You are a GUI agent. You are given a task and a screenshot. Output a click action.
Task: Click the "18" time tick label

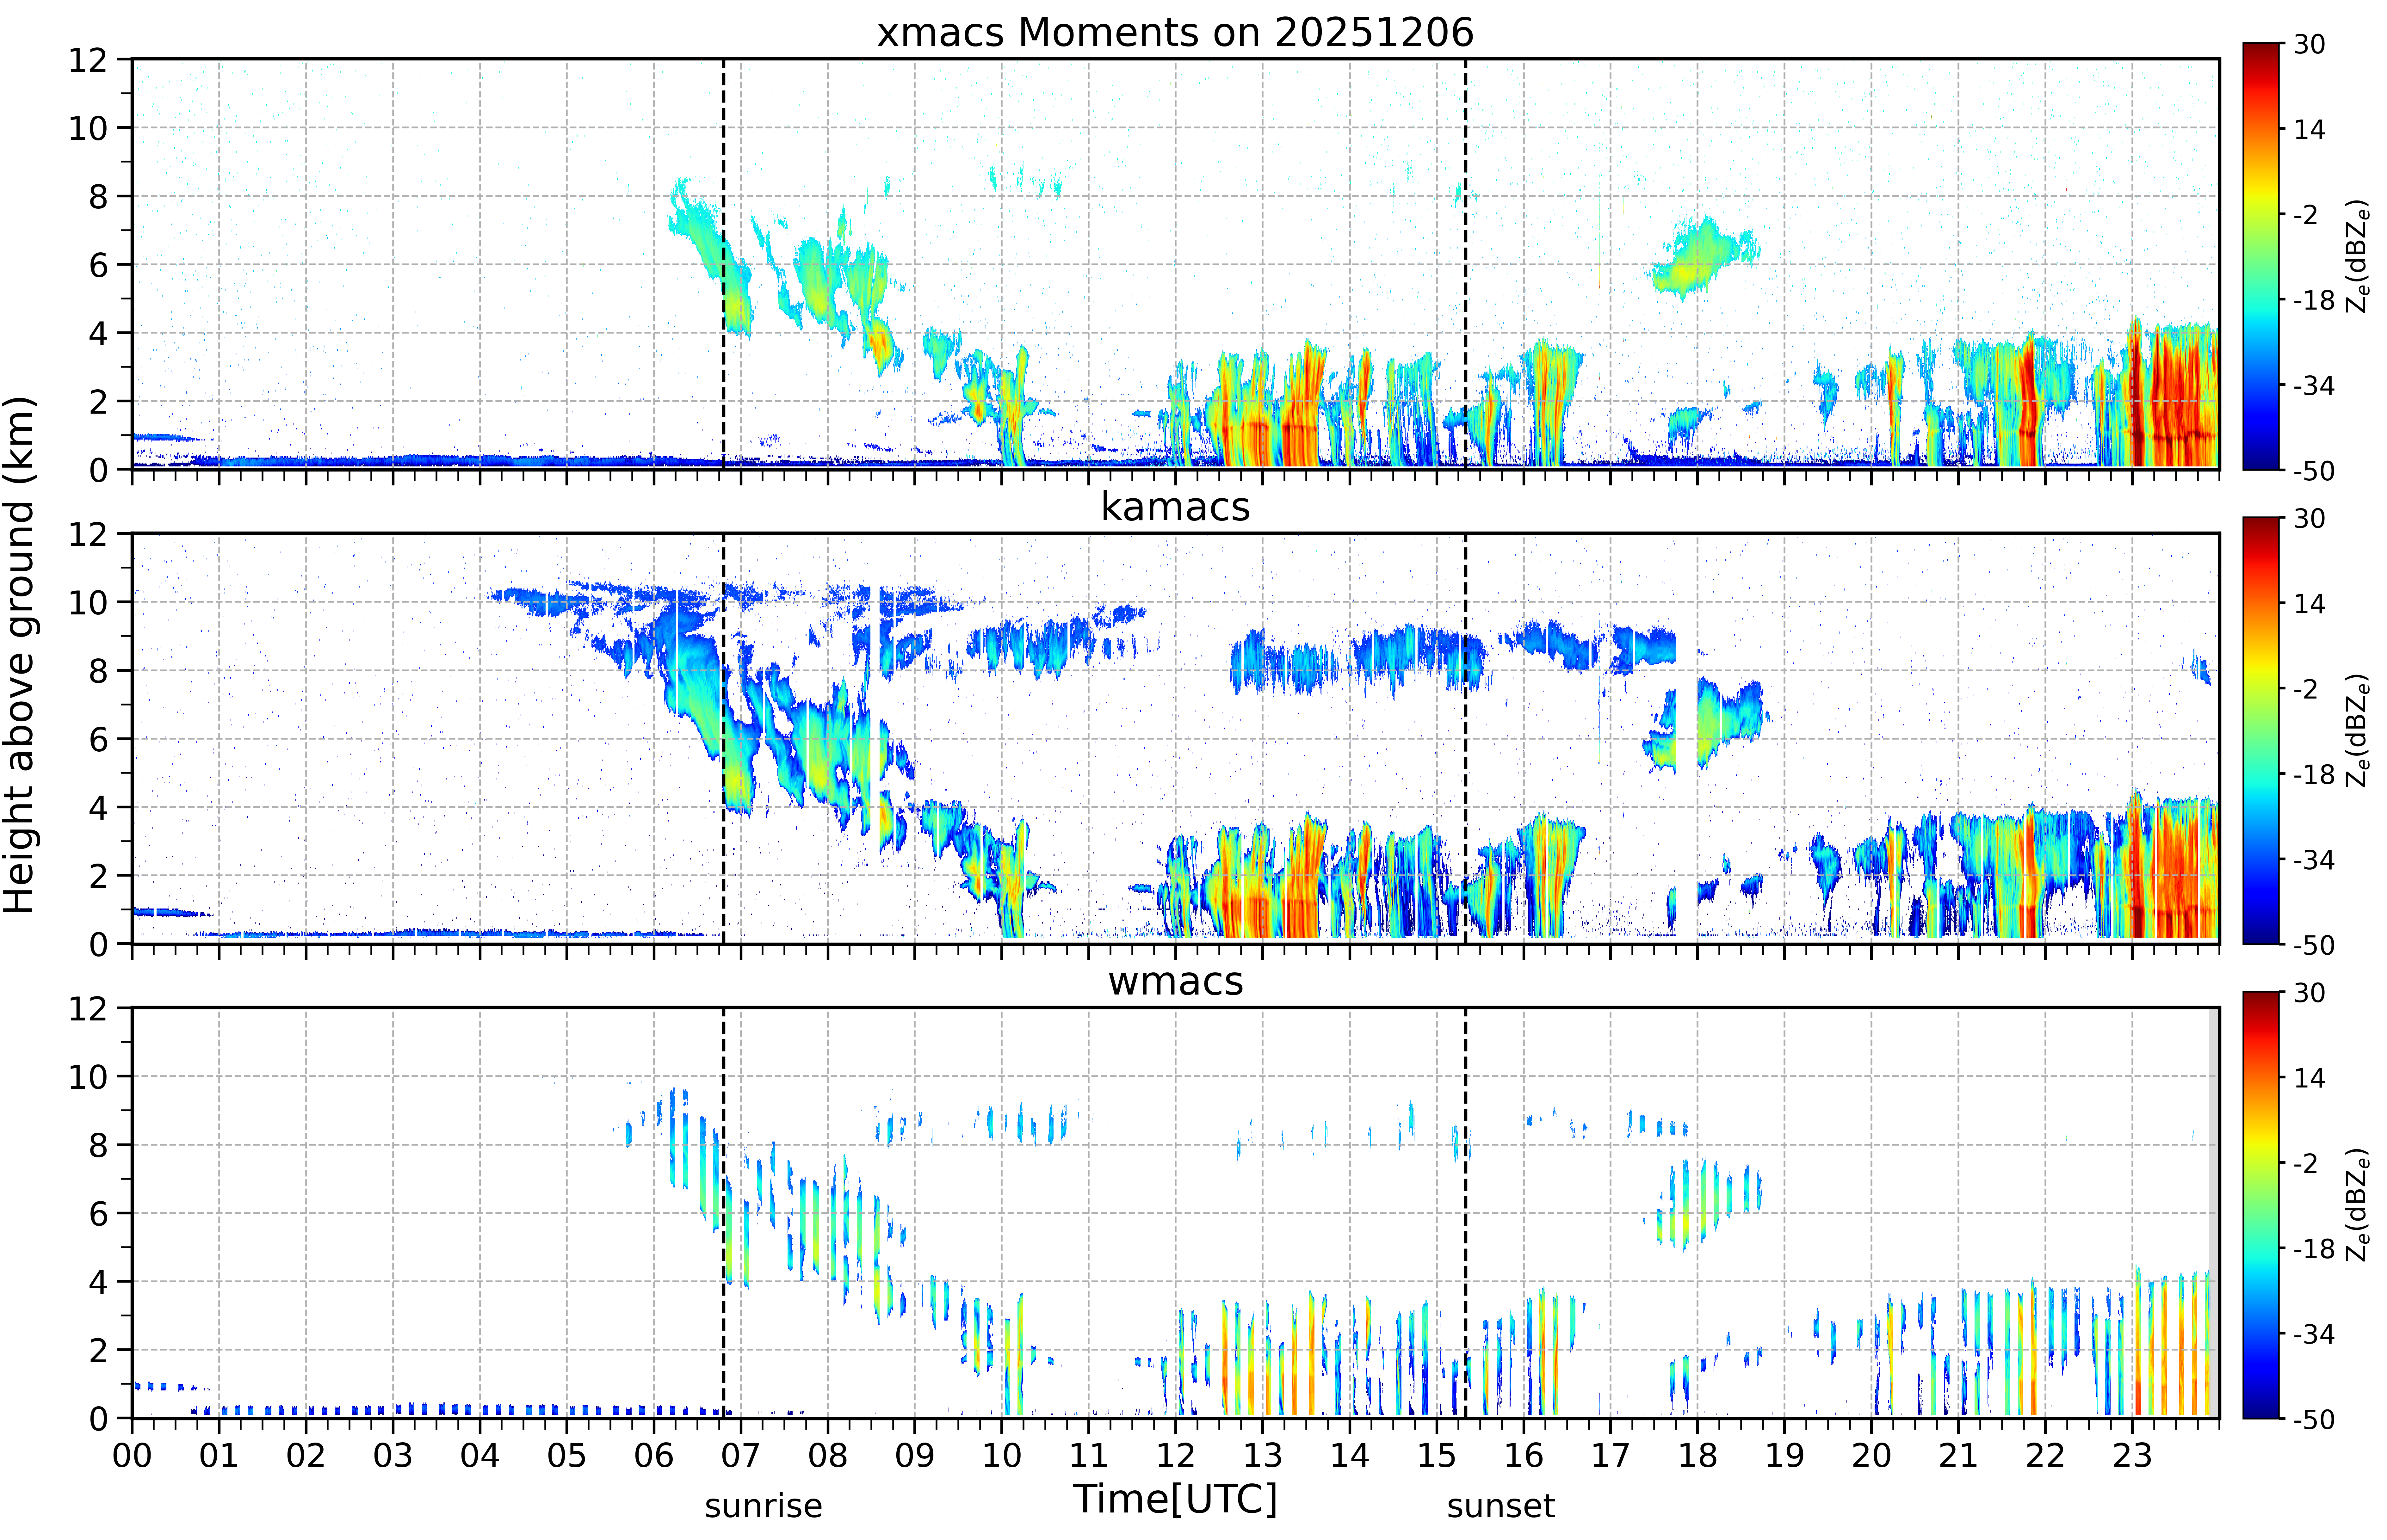point(1698,1456)
